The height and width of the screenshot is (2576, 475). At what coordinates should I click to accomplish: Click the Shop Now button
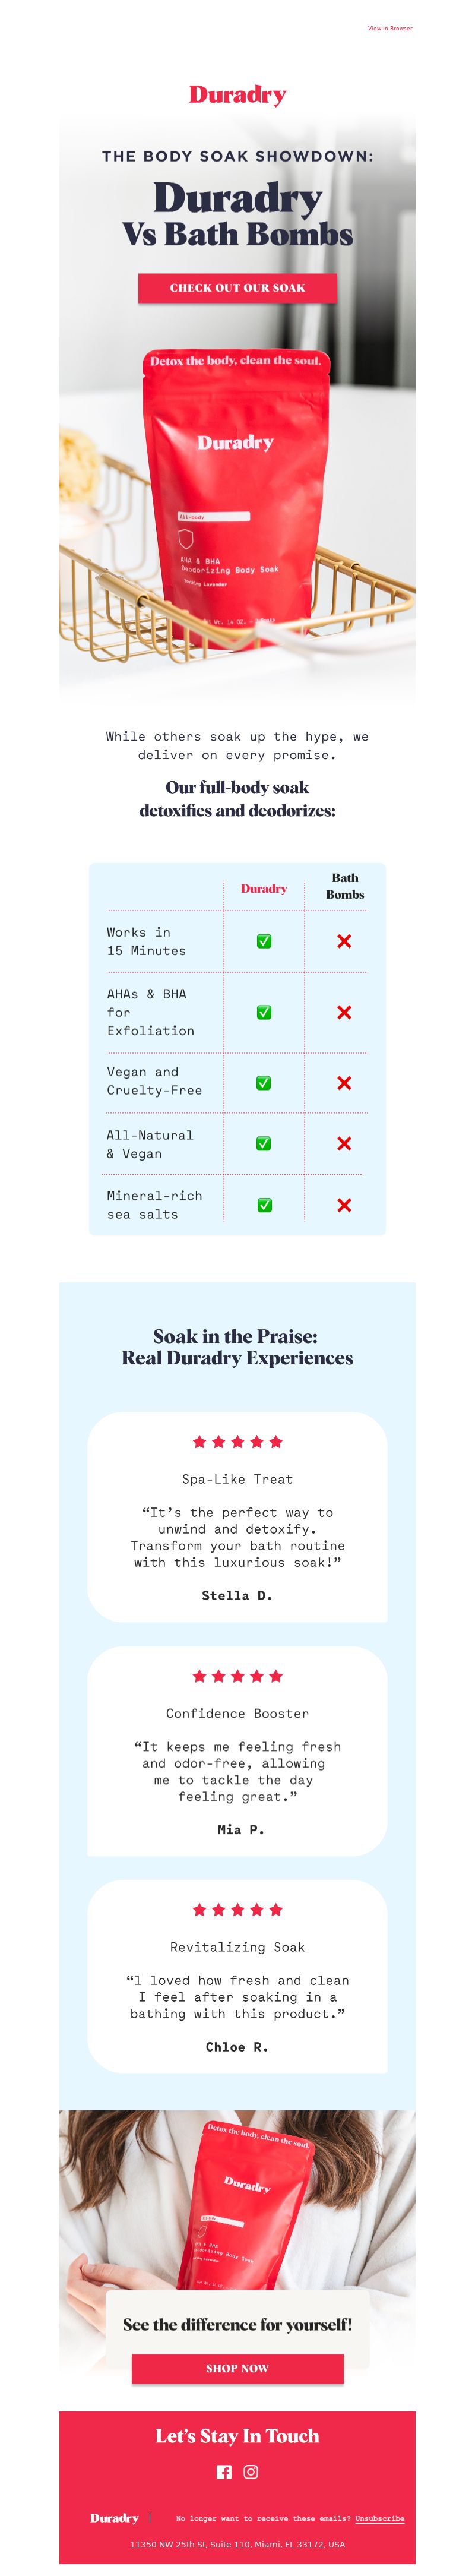pos(237,2368)
